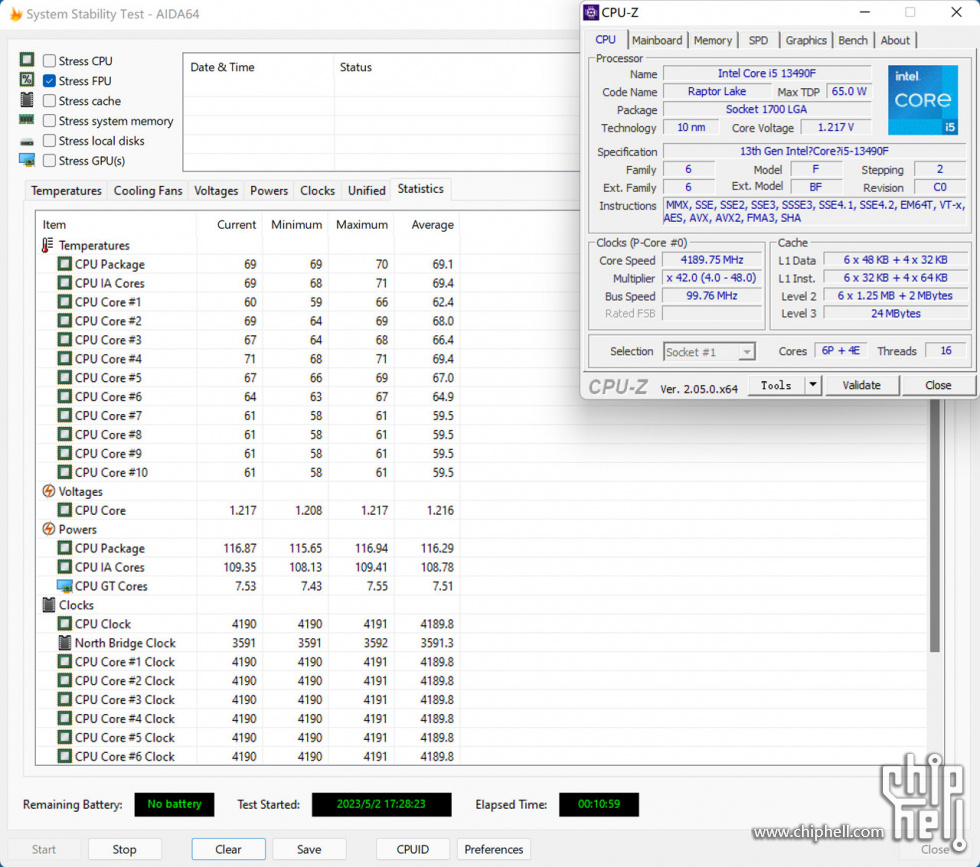The image size is (980, 867).
Task: Enable the Stress local disks checkbox
Action: pos(49,141)
